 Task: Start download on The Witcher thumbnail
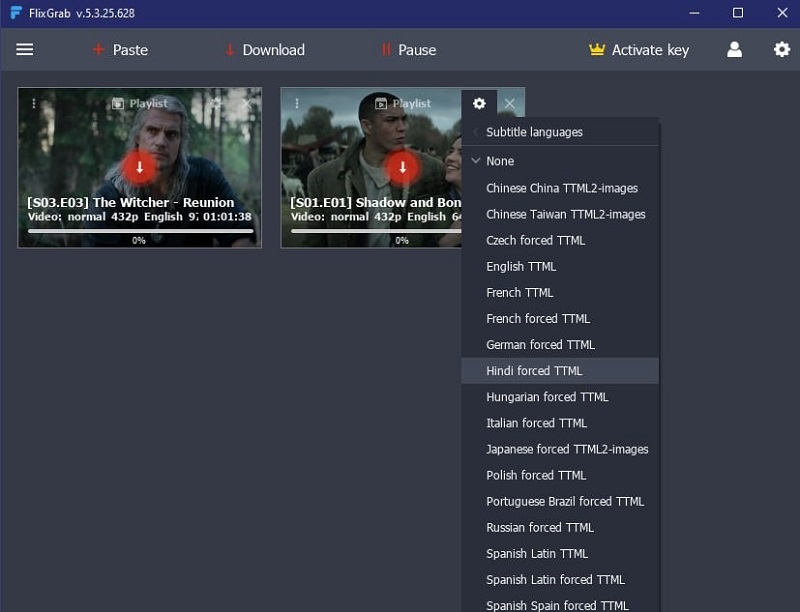[139, 167]
